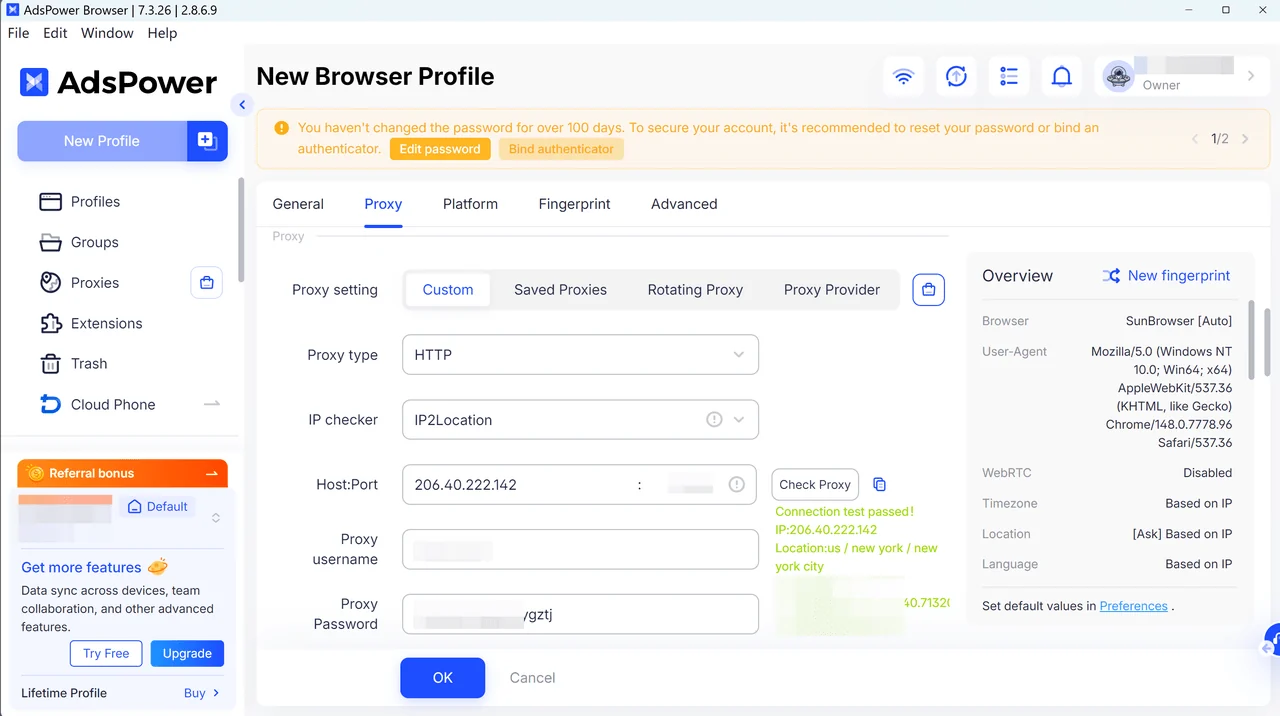Click the Proxy Password input field
1280x716 pixels.
click(x=580, y=614)
